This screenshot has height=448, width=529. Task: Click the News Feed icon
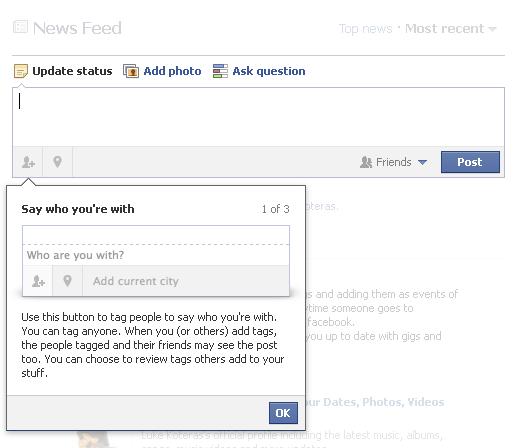point(20,27)
